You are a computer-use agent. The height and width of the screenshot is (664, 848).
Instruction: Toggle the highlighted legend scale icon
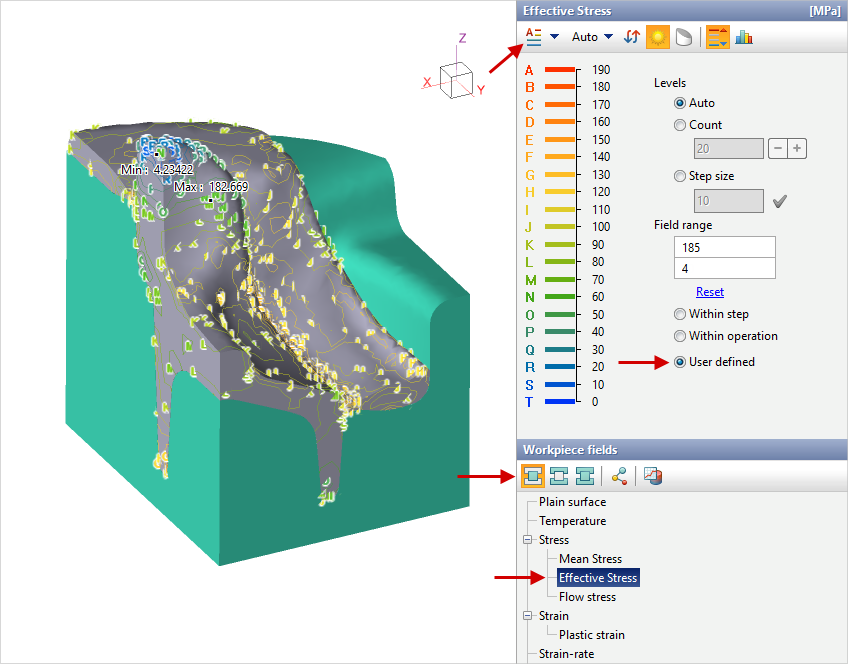[718, 36]
